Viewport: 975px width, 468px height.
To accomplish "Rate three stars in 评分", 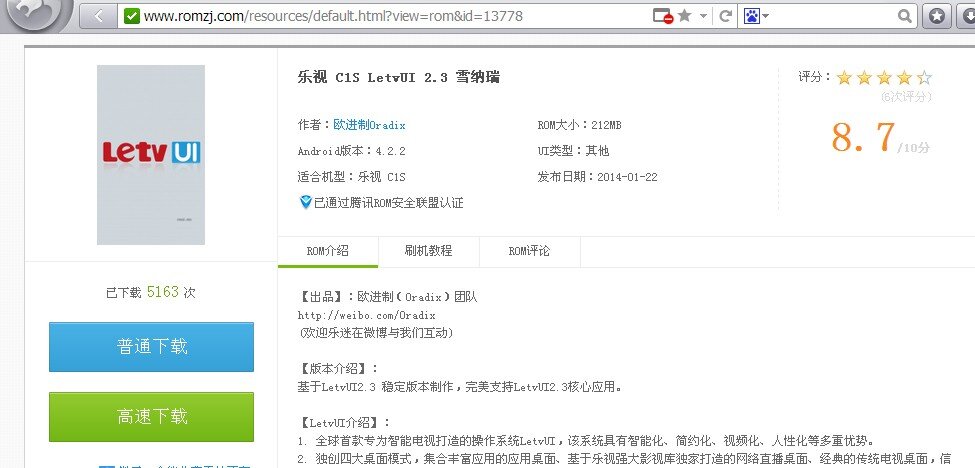I will point(884,78).
